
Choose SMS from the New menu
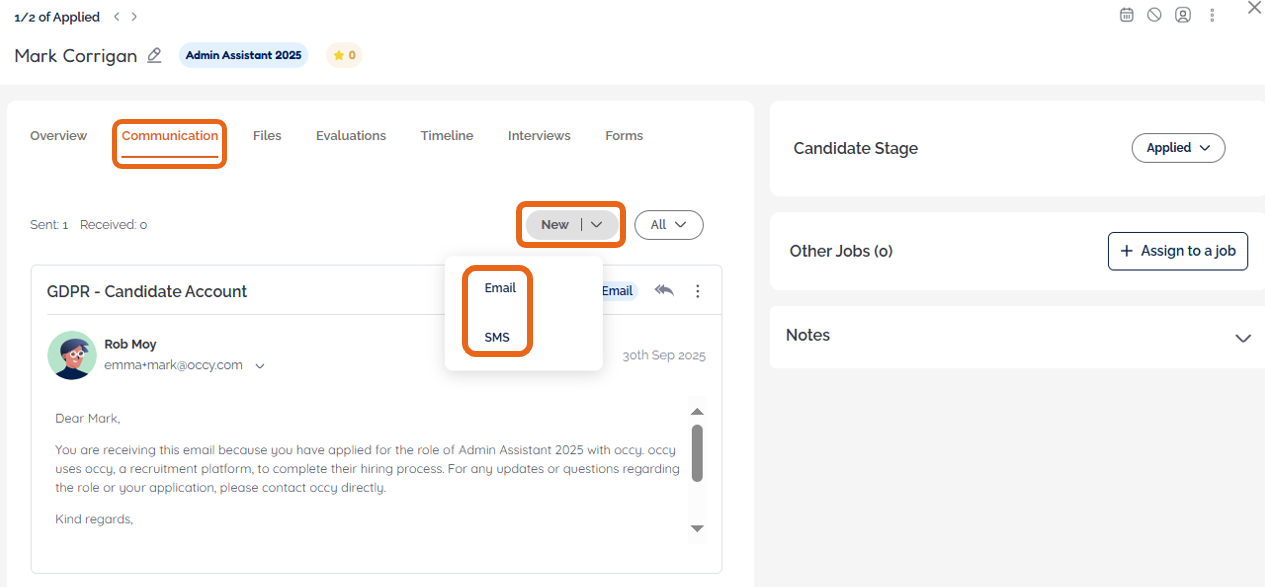pyautogui.click(x=497, y=337)
